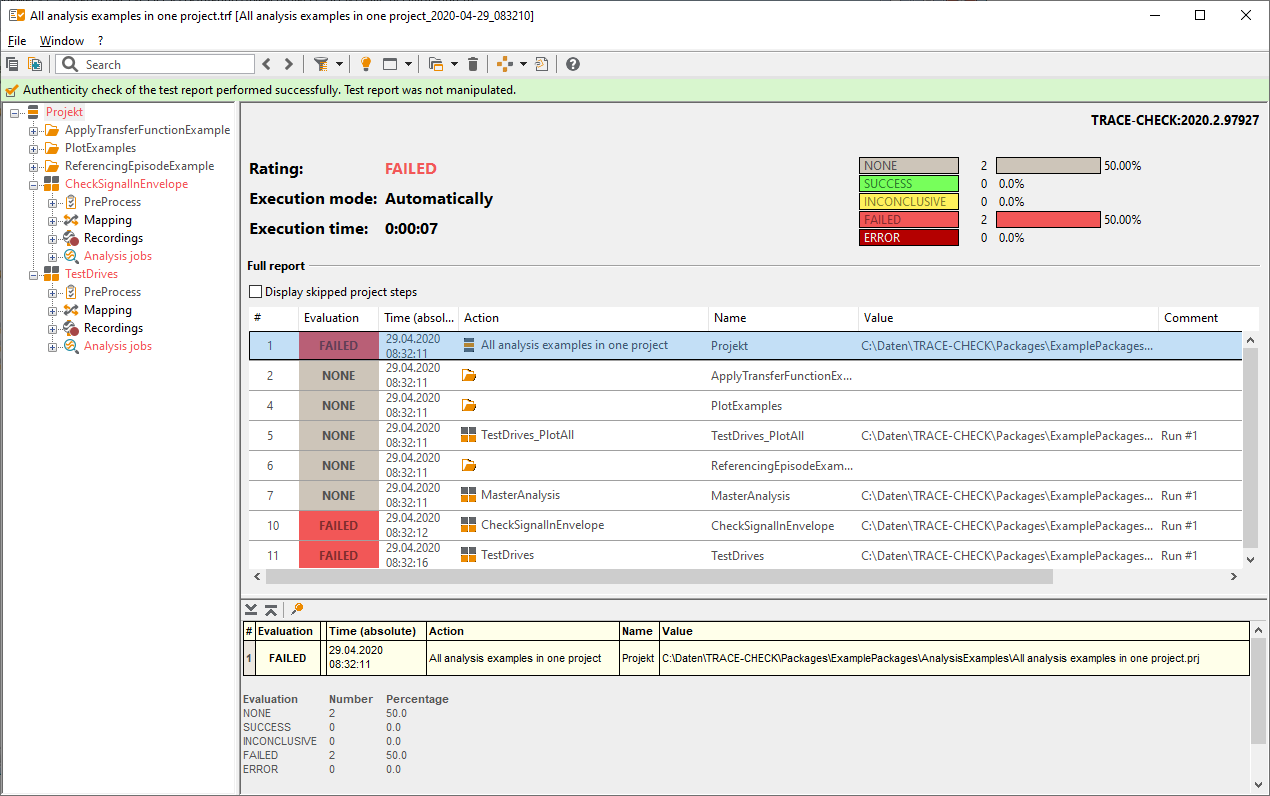Click the stacked folders icon in toolbar
1270x796 pixels.
tap(436, 64)
